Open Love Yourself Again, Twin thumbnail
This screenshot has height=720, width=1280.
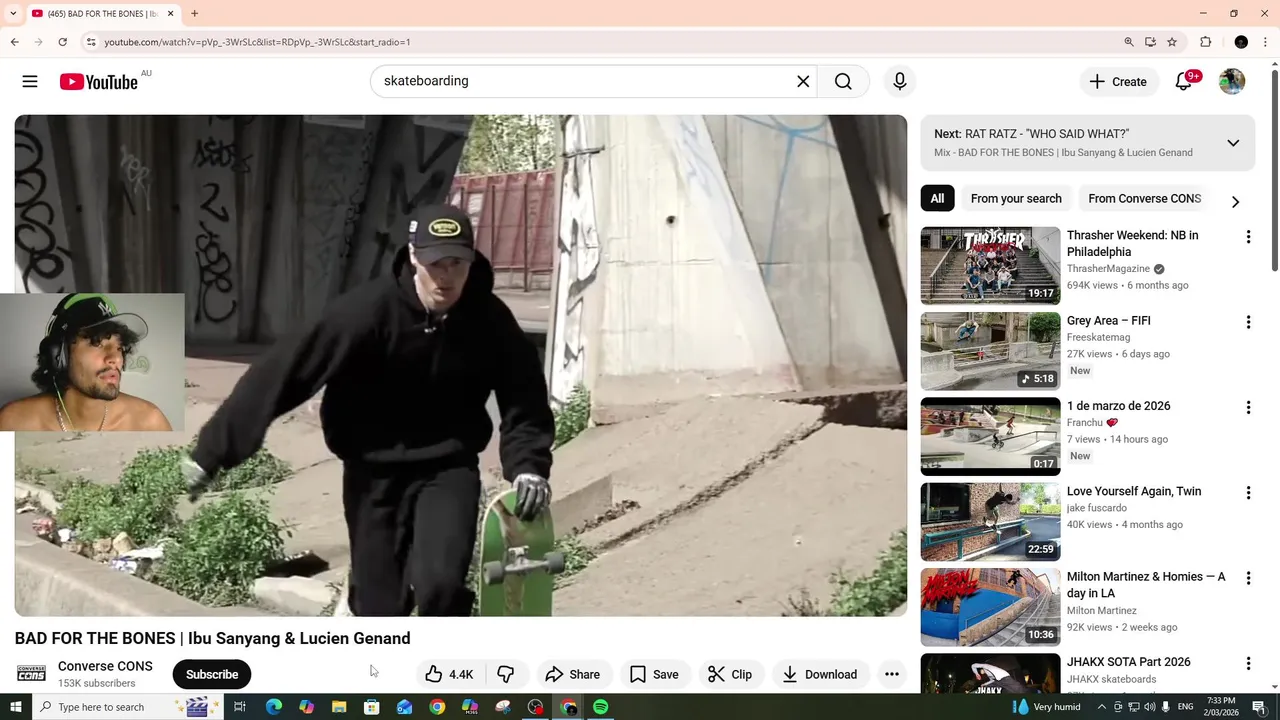(x=990, y=522)
